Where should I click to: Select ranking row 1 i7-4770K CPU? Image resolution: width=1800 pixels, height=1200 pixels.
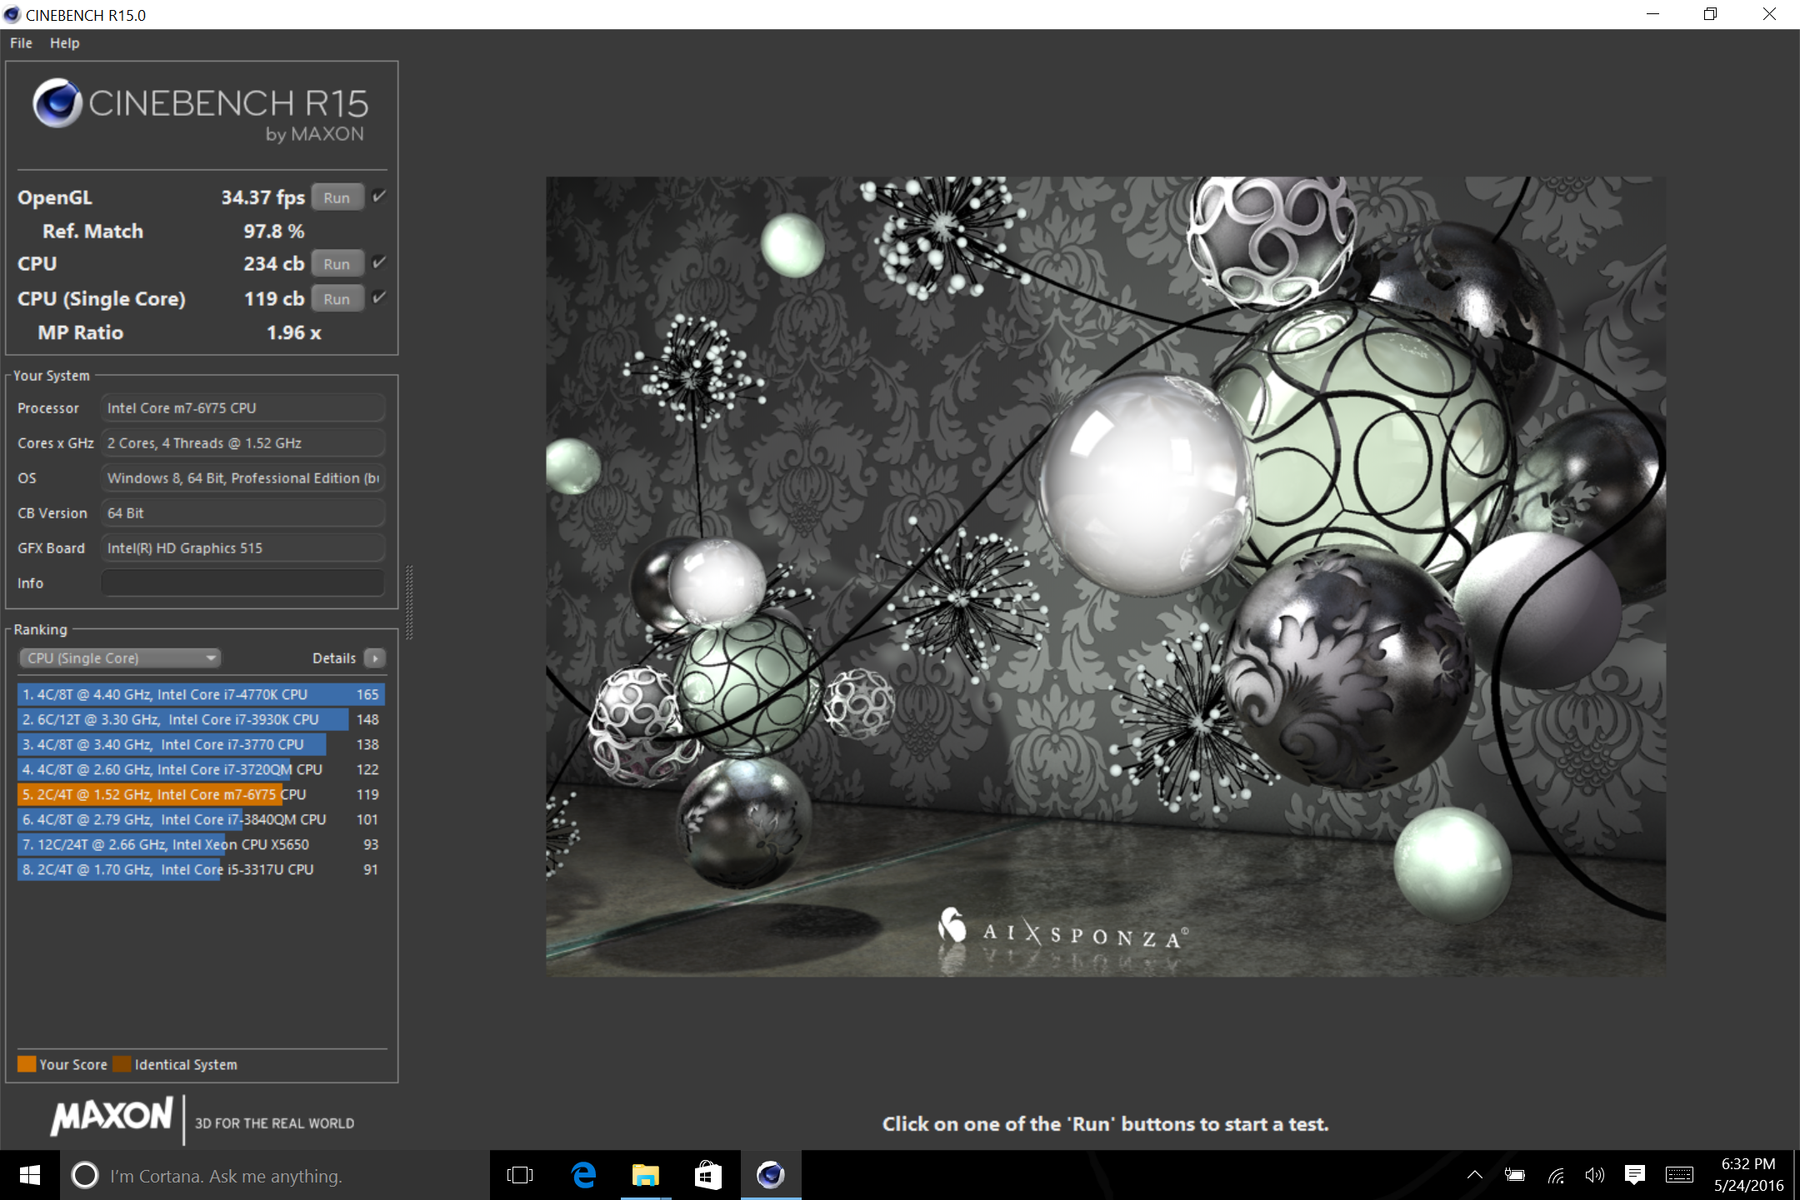[201, 694]
